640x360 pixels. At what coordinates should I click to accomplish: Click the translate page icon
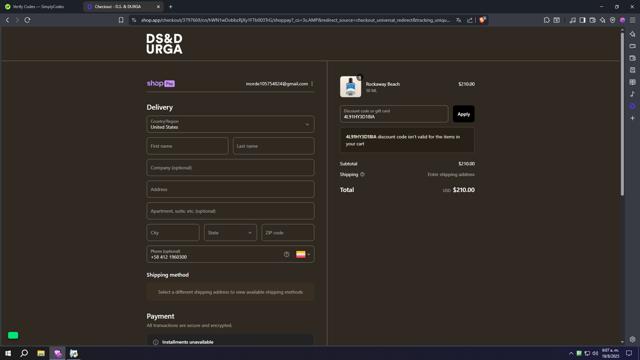[x=459, y=20]
